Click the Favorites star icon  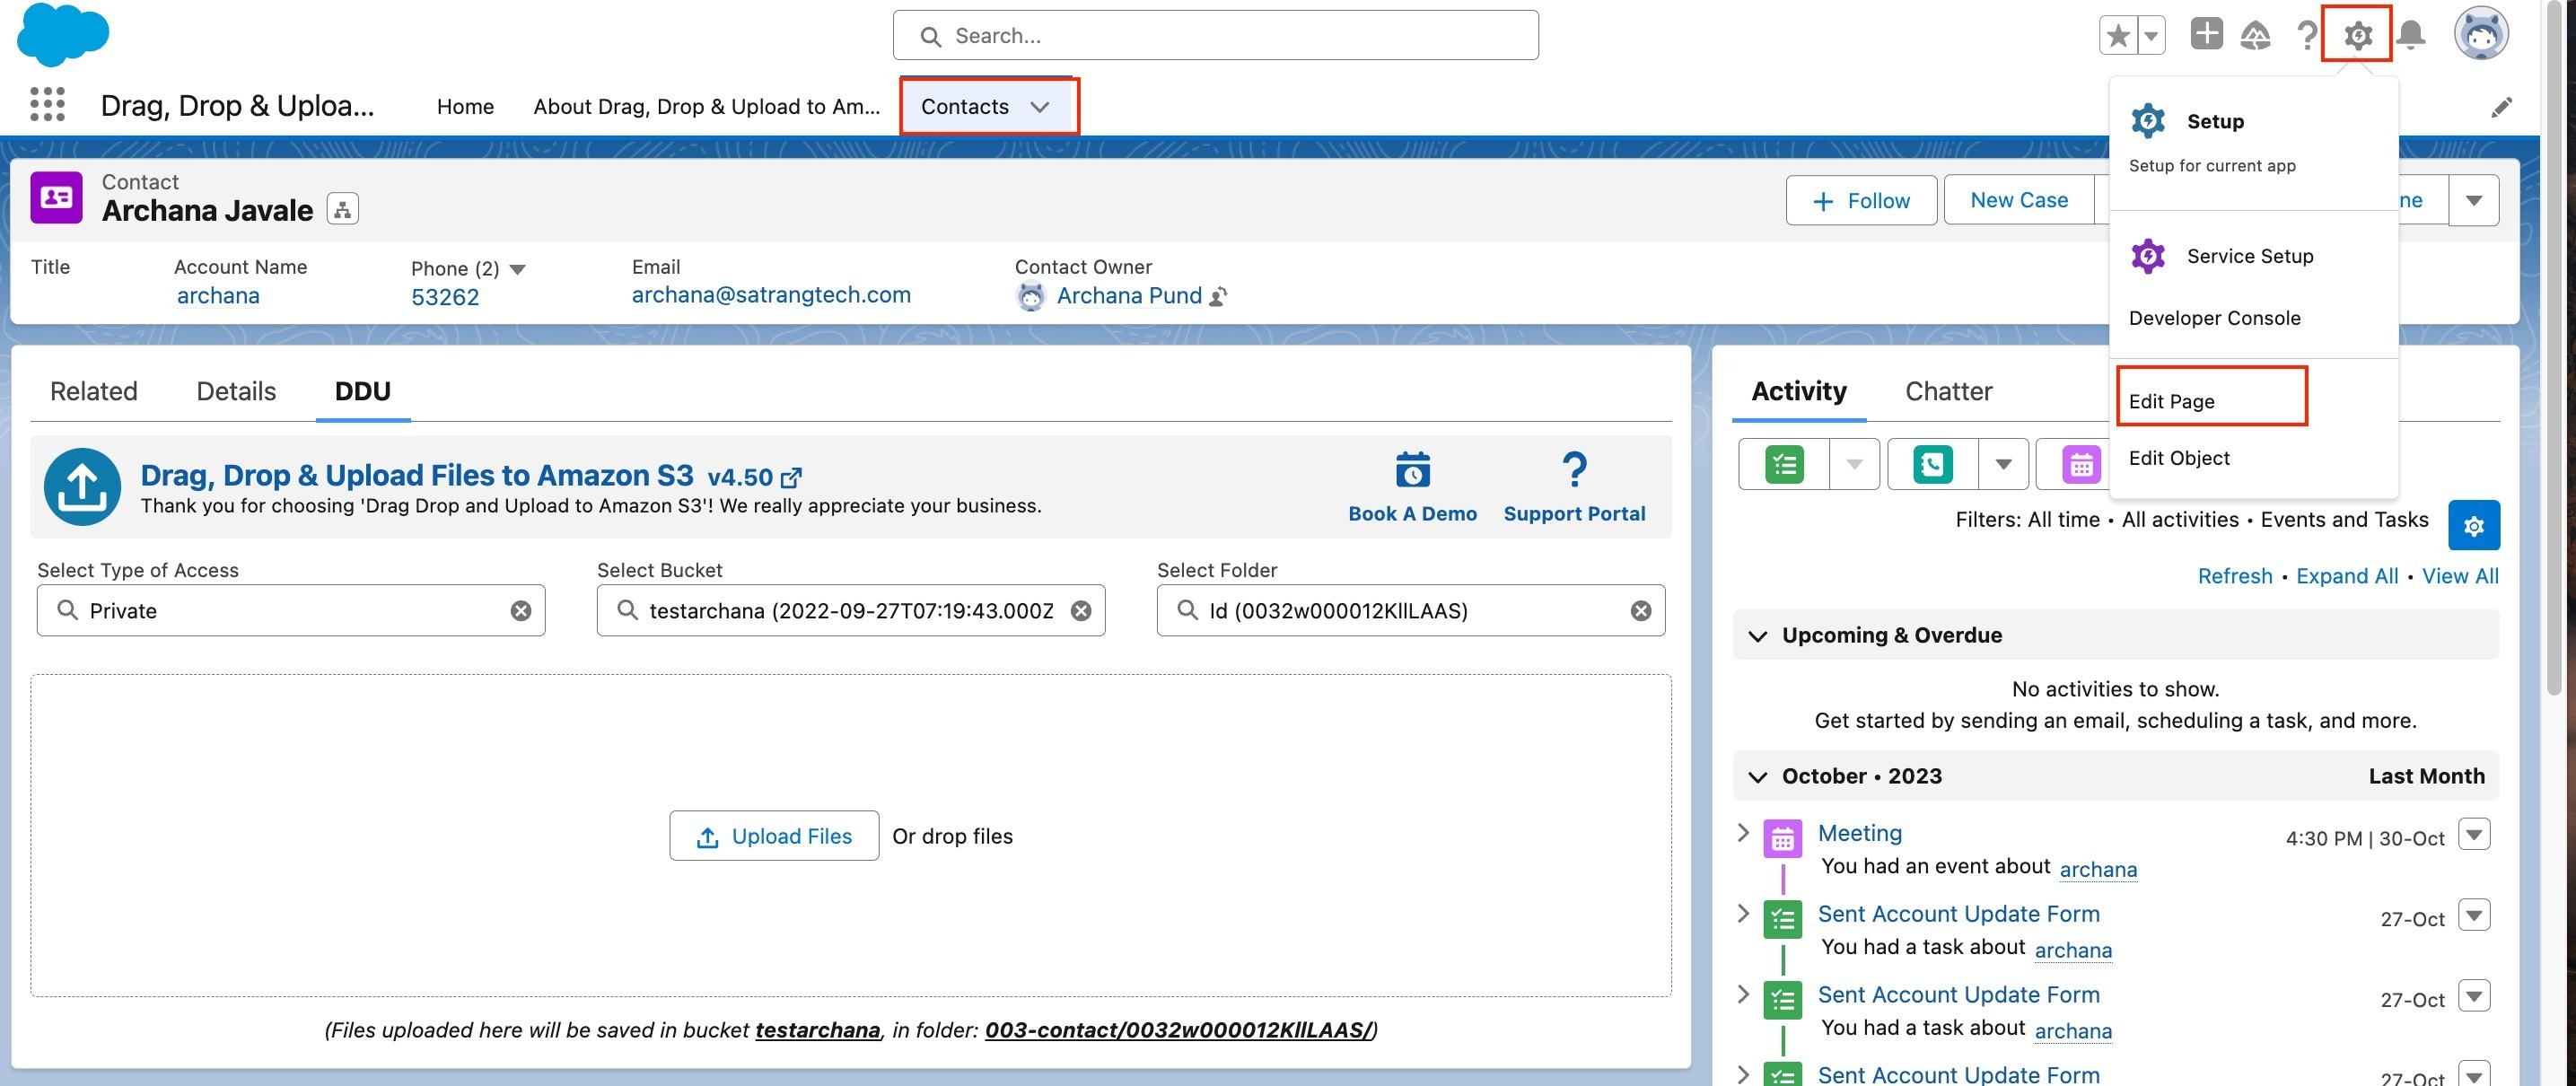2117,35
